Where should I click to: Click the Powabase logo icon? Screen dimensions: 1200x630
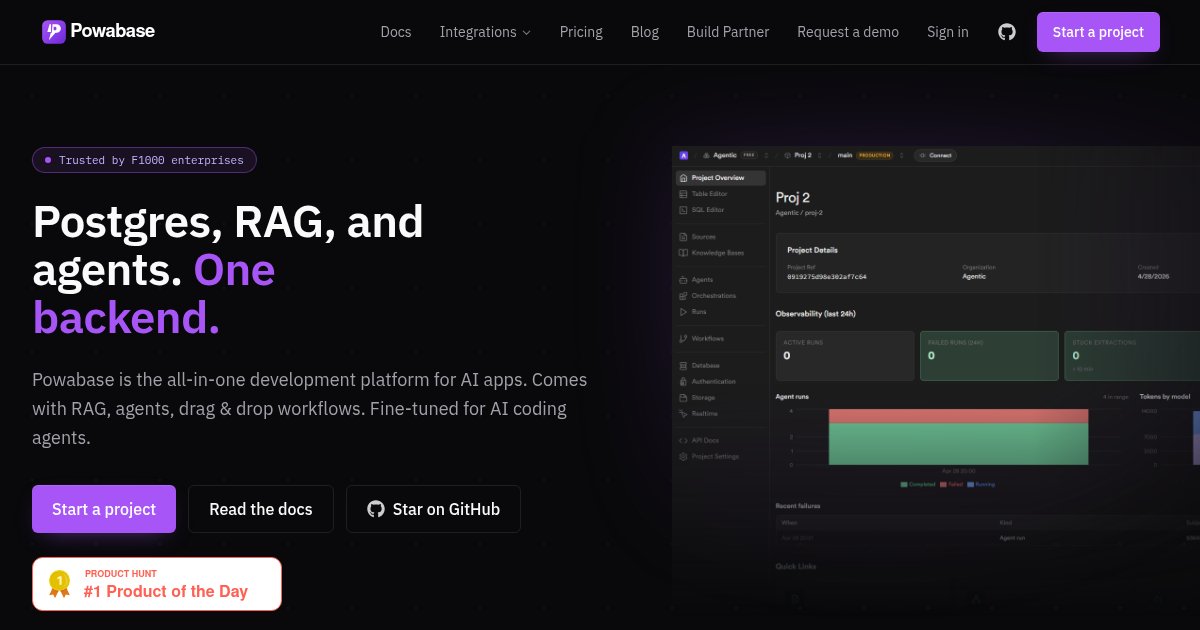53,32
